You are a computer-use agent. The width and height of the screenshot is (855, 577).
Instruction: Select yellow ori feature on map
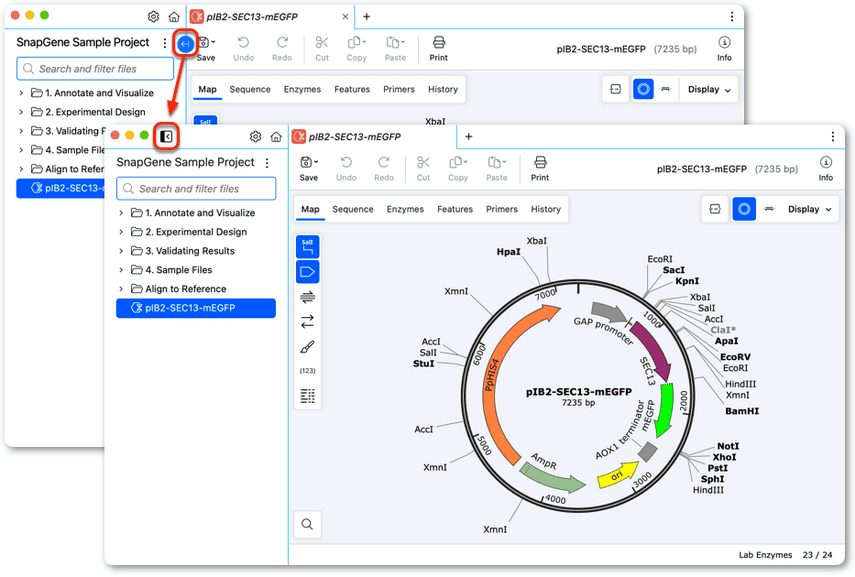(618, 475)
